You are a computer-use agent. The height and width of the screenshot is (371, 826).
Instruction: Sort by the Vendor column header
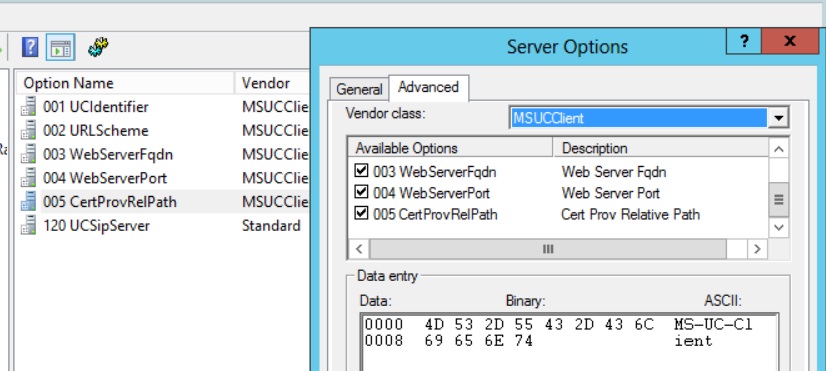272,83
